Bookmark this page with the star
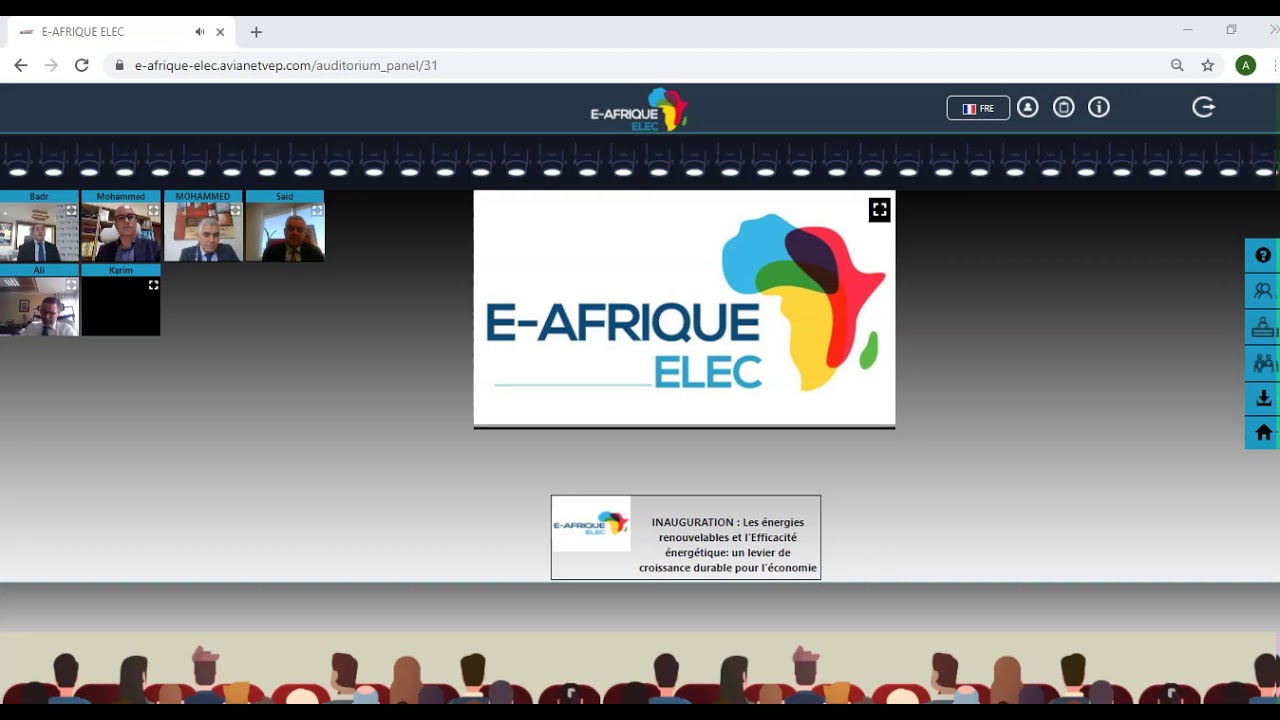The image size is (1280, 720). (x=1208, y=65)
